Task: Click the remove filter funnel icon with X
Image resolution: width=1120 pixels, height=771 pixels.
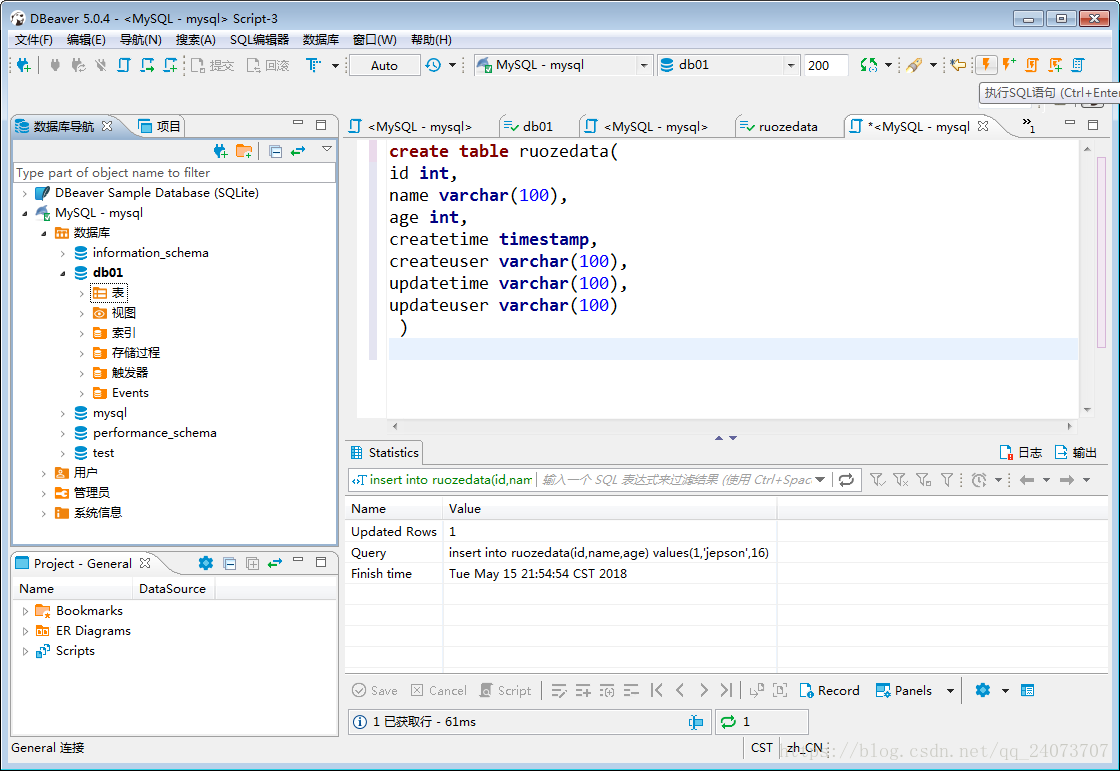Action: pyautogui.click(x=900, y=479)
